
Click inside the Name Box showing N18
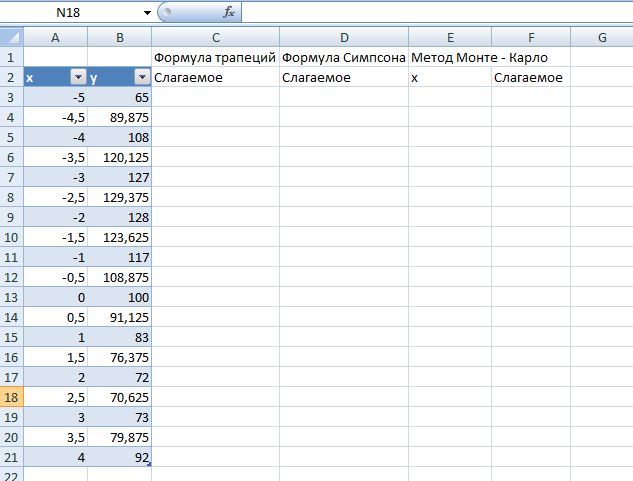pos(70,13)
